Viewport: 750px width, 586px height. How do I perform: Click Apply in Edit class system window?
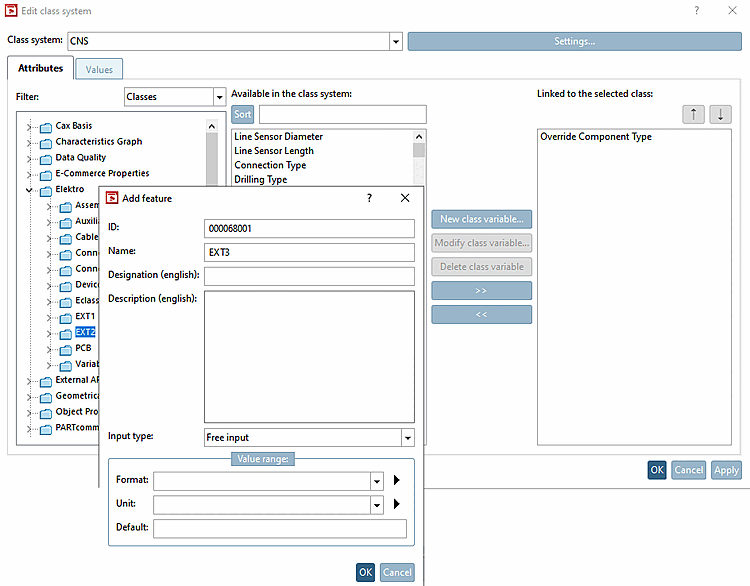point(727,470)
